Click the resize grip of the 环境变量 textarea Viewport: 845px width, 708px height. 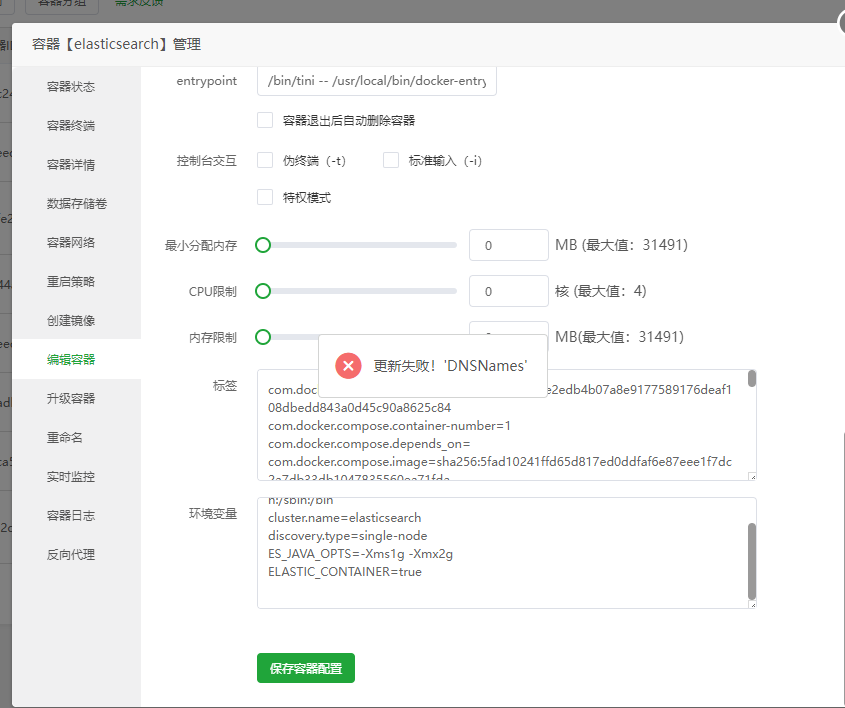(753, 605)
